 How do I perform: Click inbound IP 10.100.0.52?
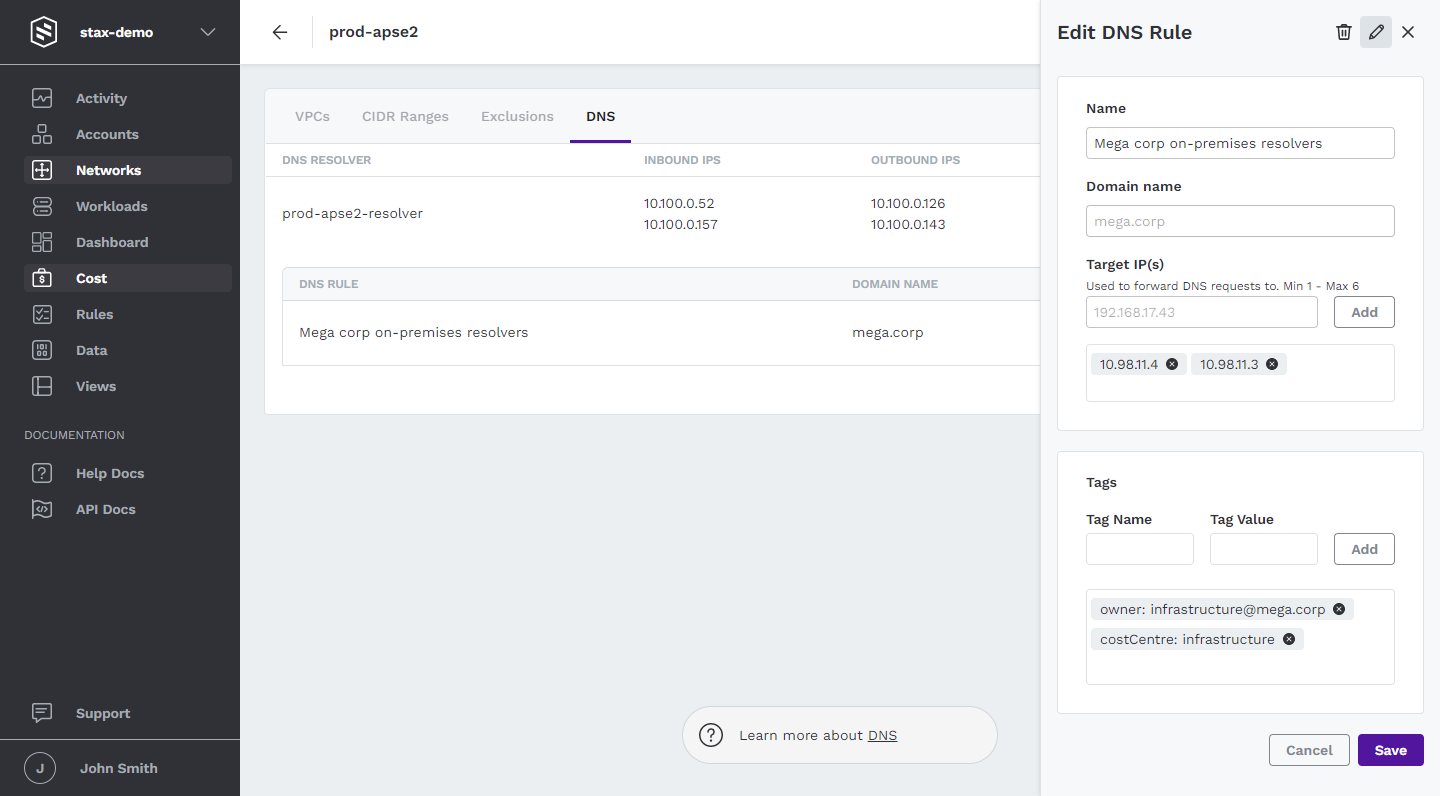coord(679,203)
